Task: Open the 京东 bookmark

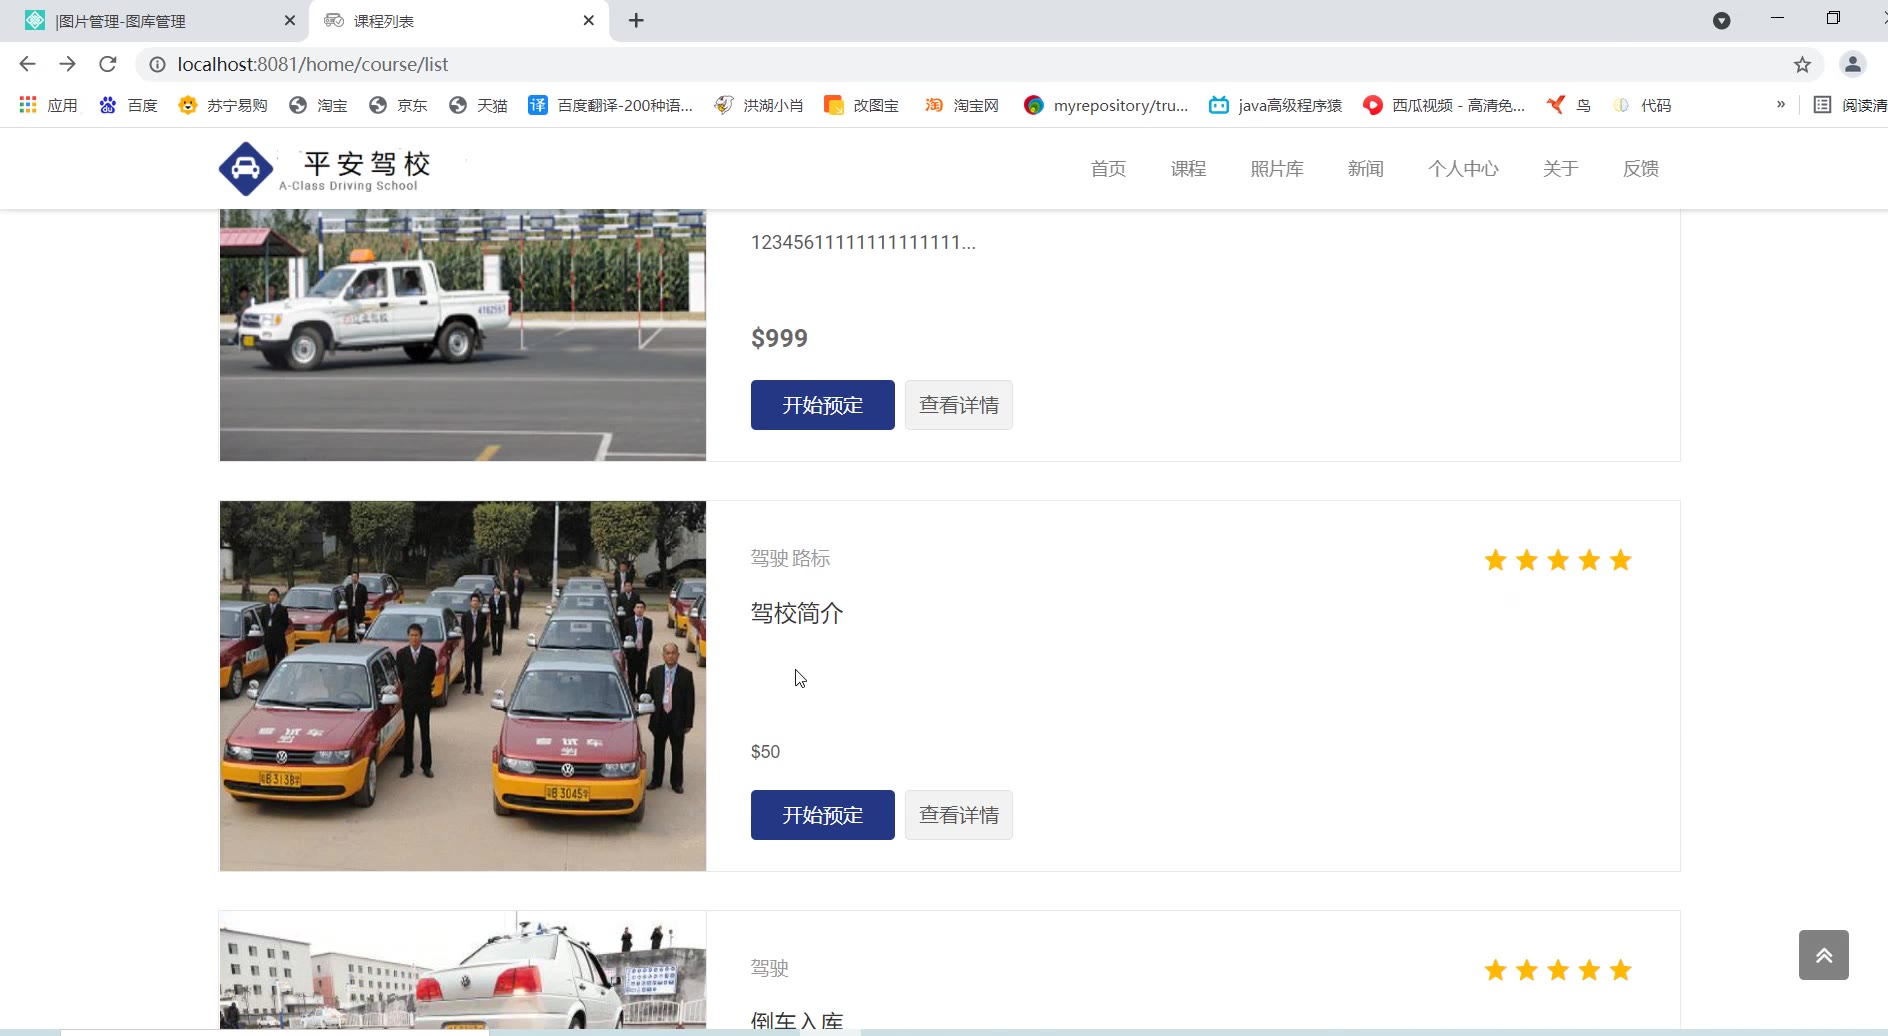Action: (398, 105)
